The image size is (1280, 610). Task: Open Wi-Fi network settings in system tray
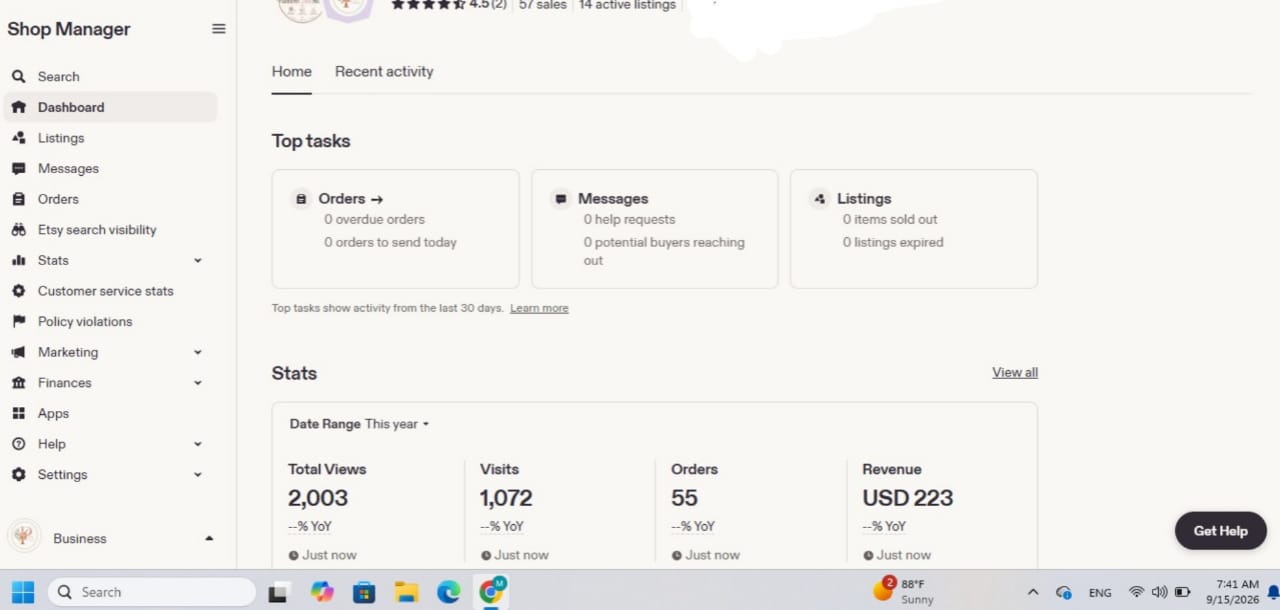pos(1136,592)
